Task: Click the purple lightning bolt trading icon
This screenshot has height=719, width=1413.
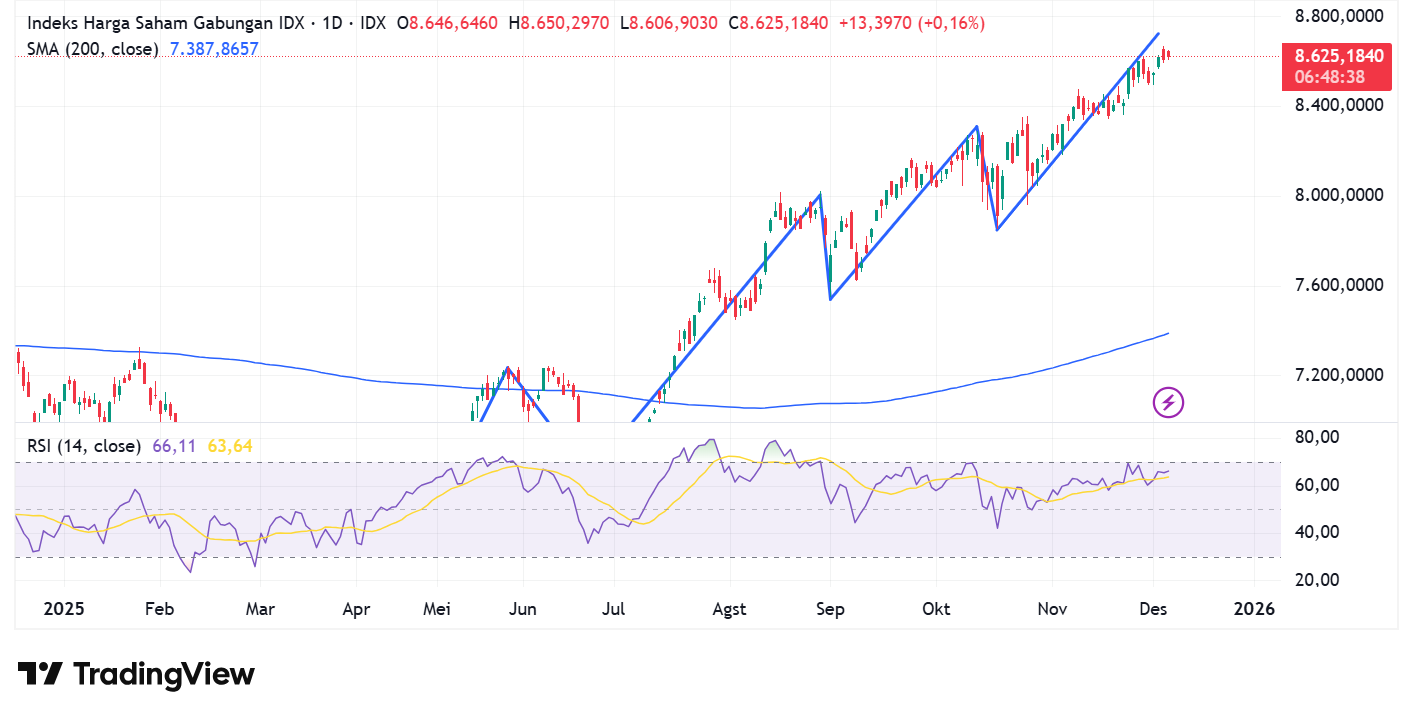Action: coord(1166,403)
